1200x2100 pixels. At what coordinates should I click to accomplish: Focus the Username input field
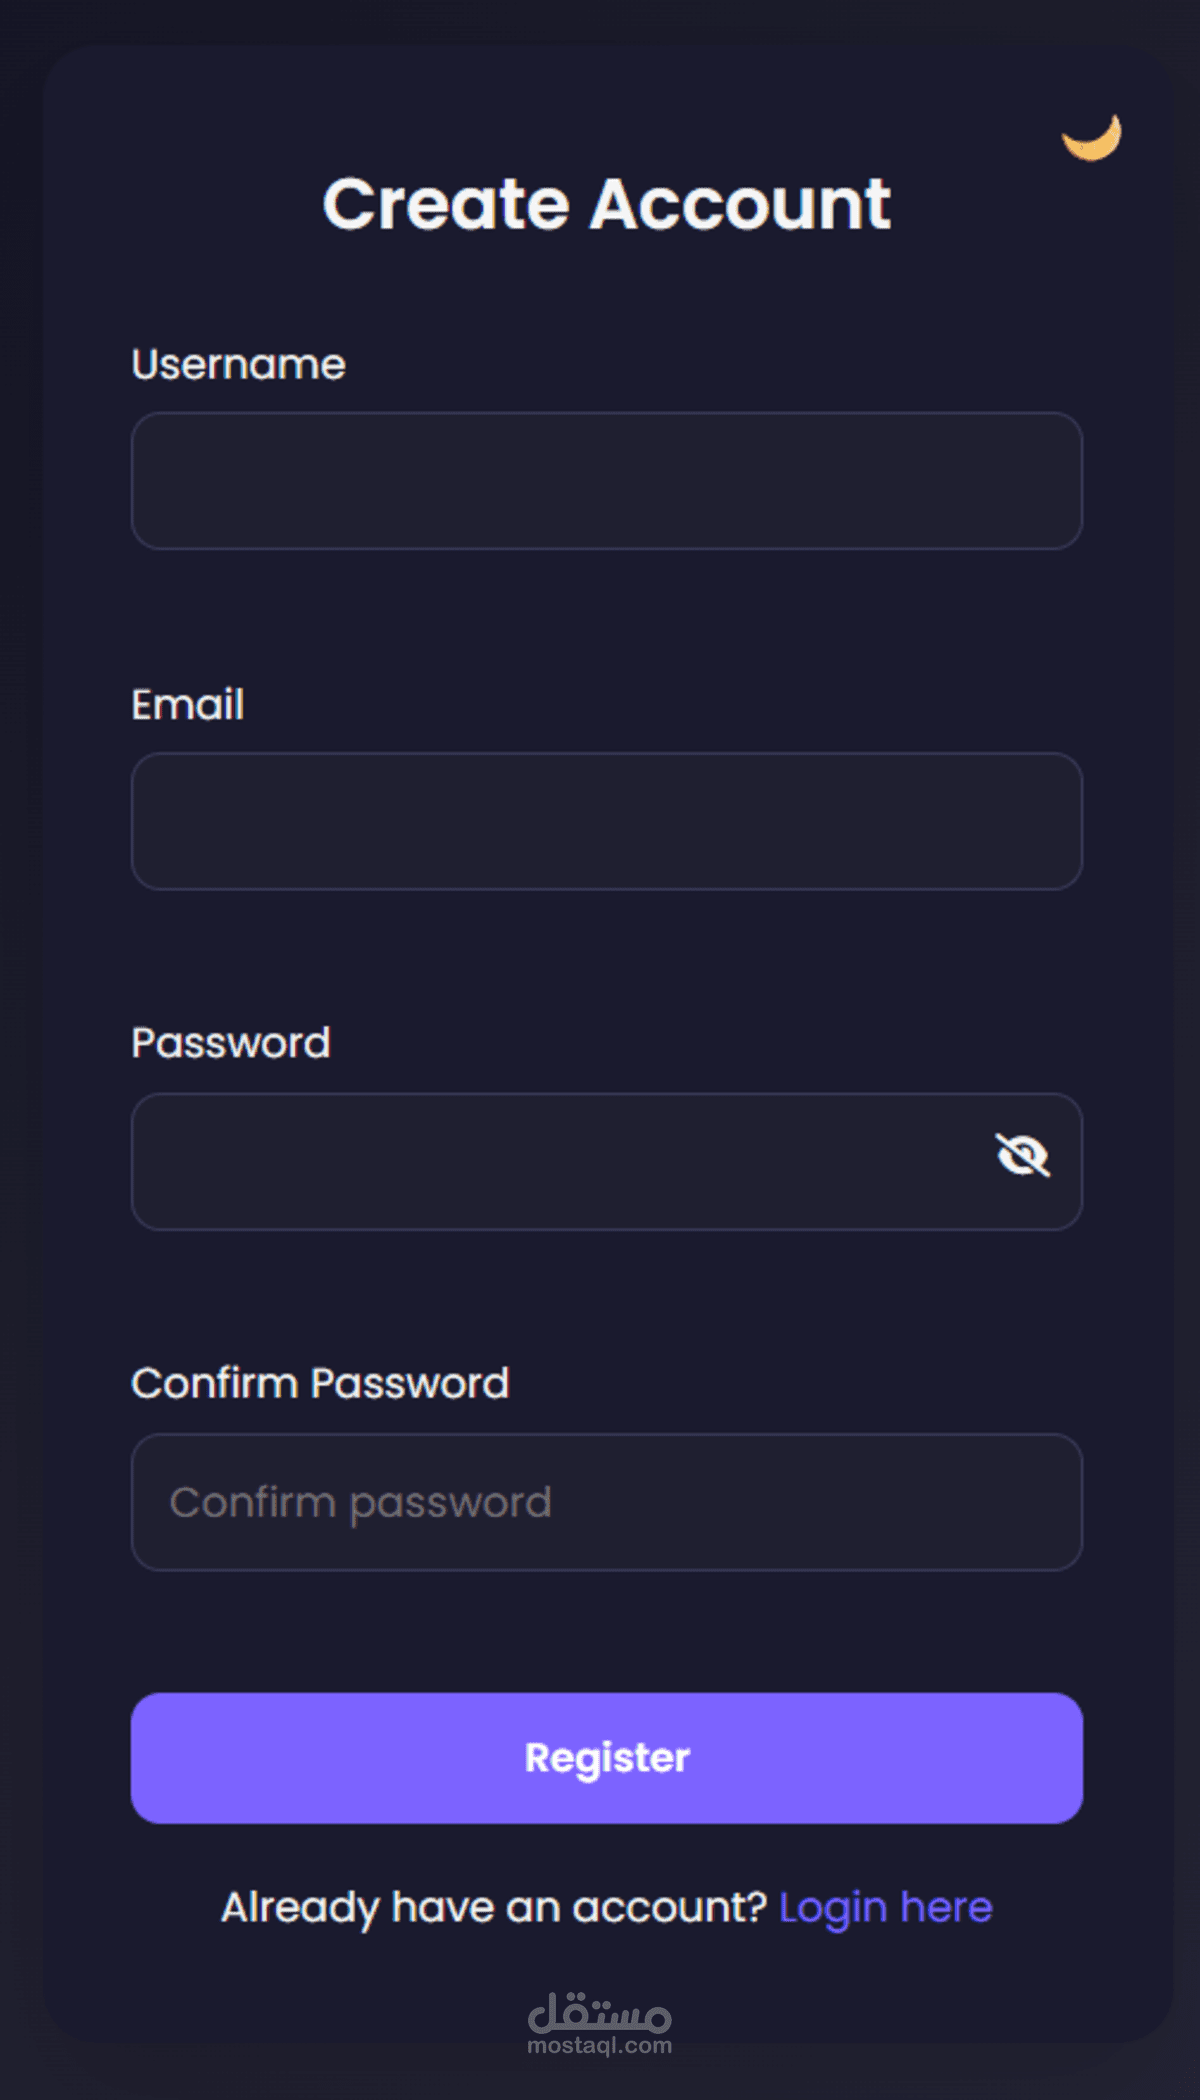[x=606, y=481]
